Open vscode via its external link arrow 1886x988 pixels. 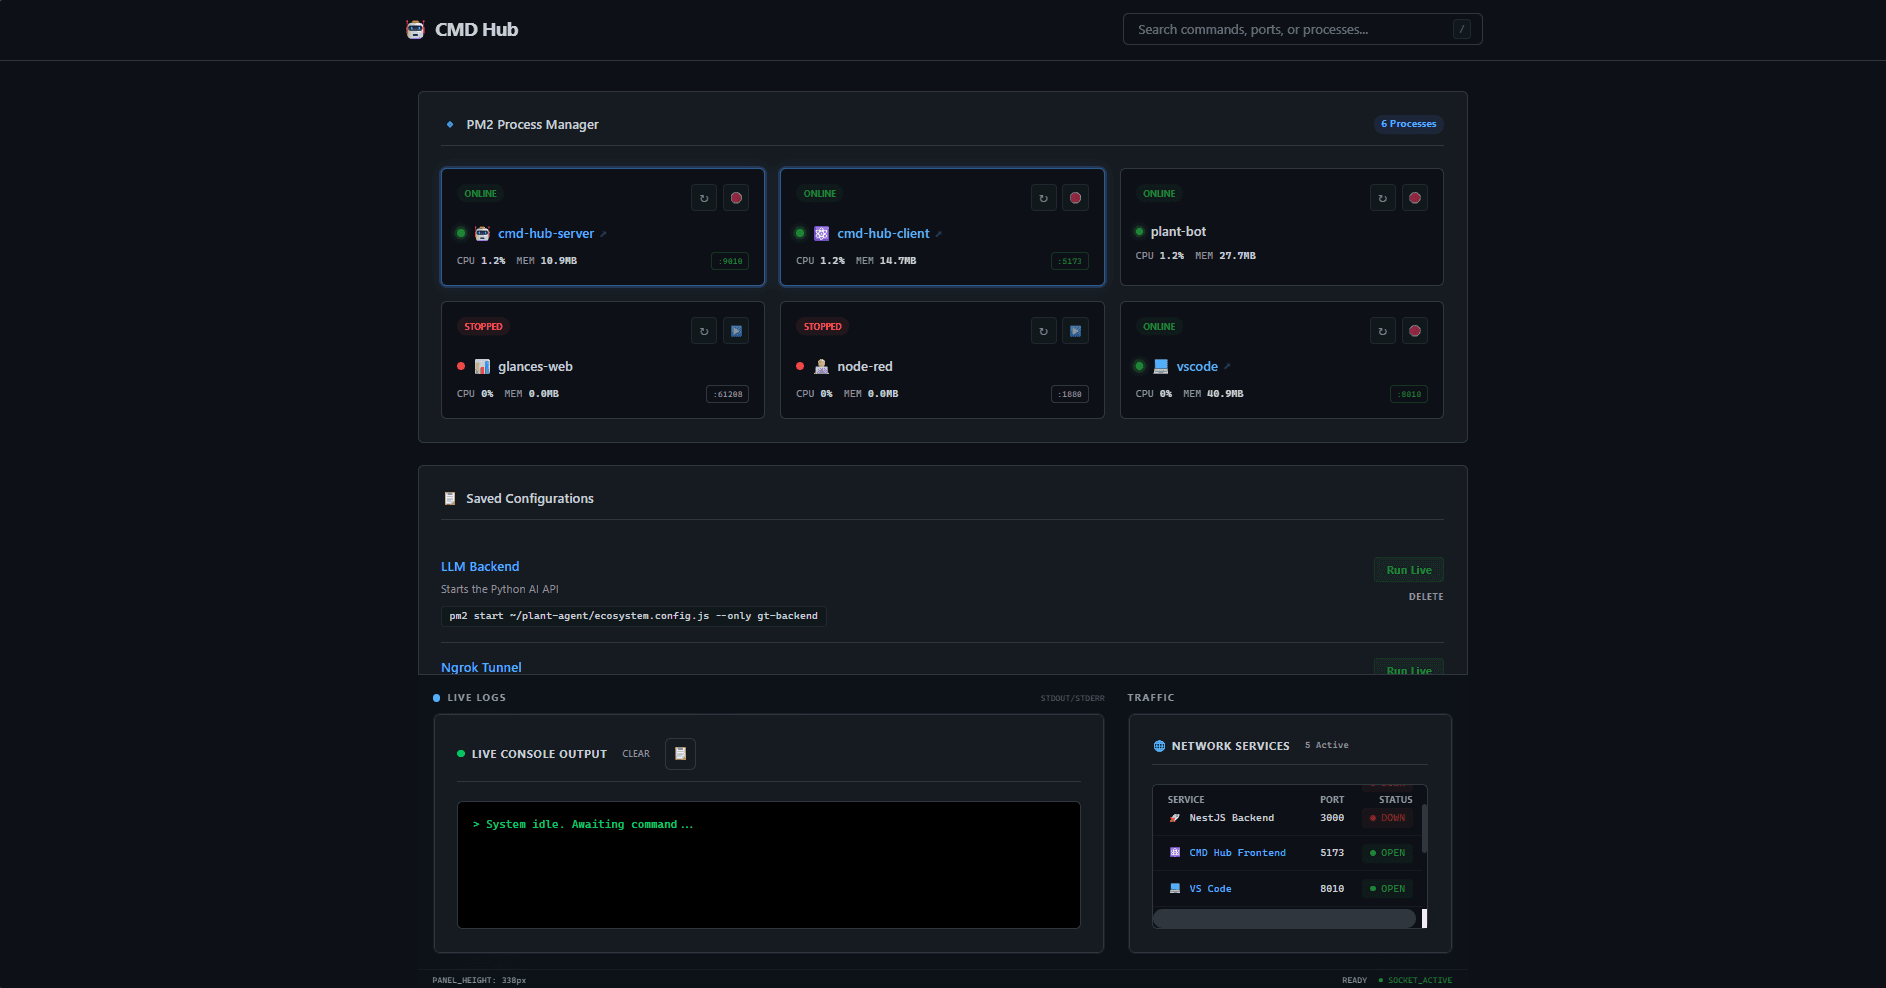pos(1226,366)
